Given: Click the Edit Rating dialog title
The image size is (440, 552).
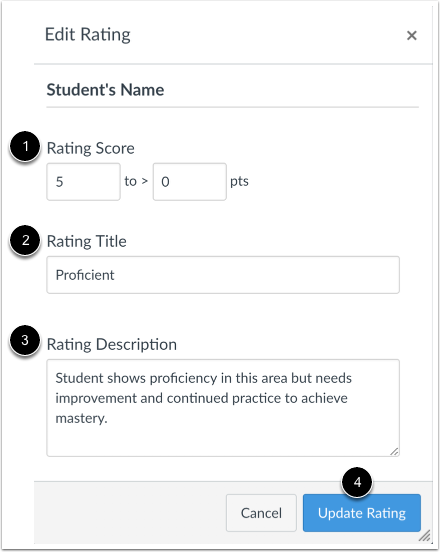Looking at the screenshot, I should coord(88,35).
